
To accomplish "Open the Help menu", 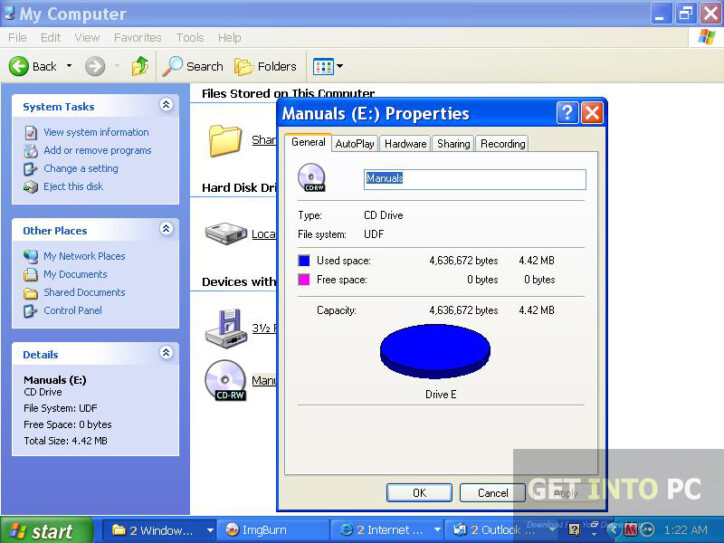I will pyautogui.click(x=229, y=37).
